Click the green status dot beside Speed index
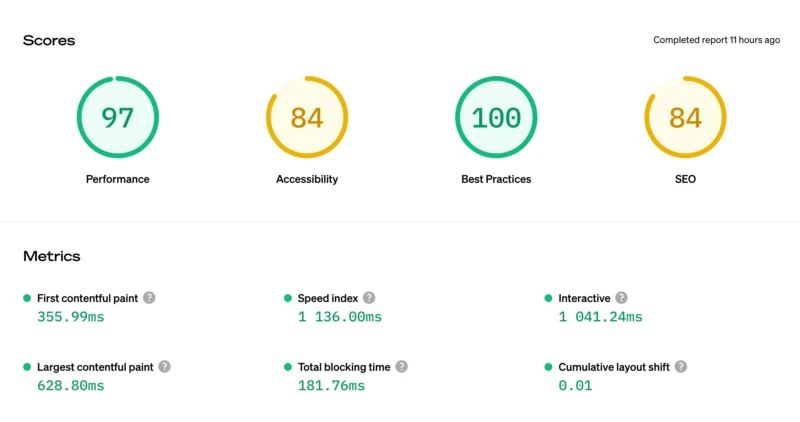800x422 pixels. [288, 298]
